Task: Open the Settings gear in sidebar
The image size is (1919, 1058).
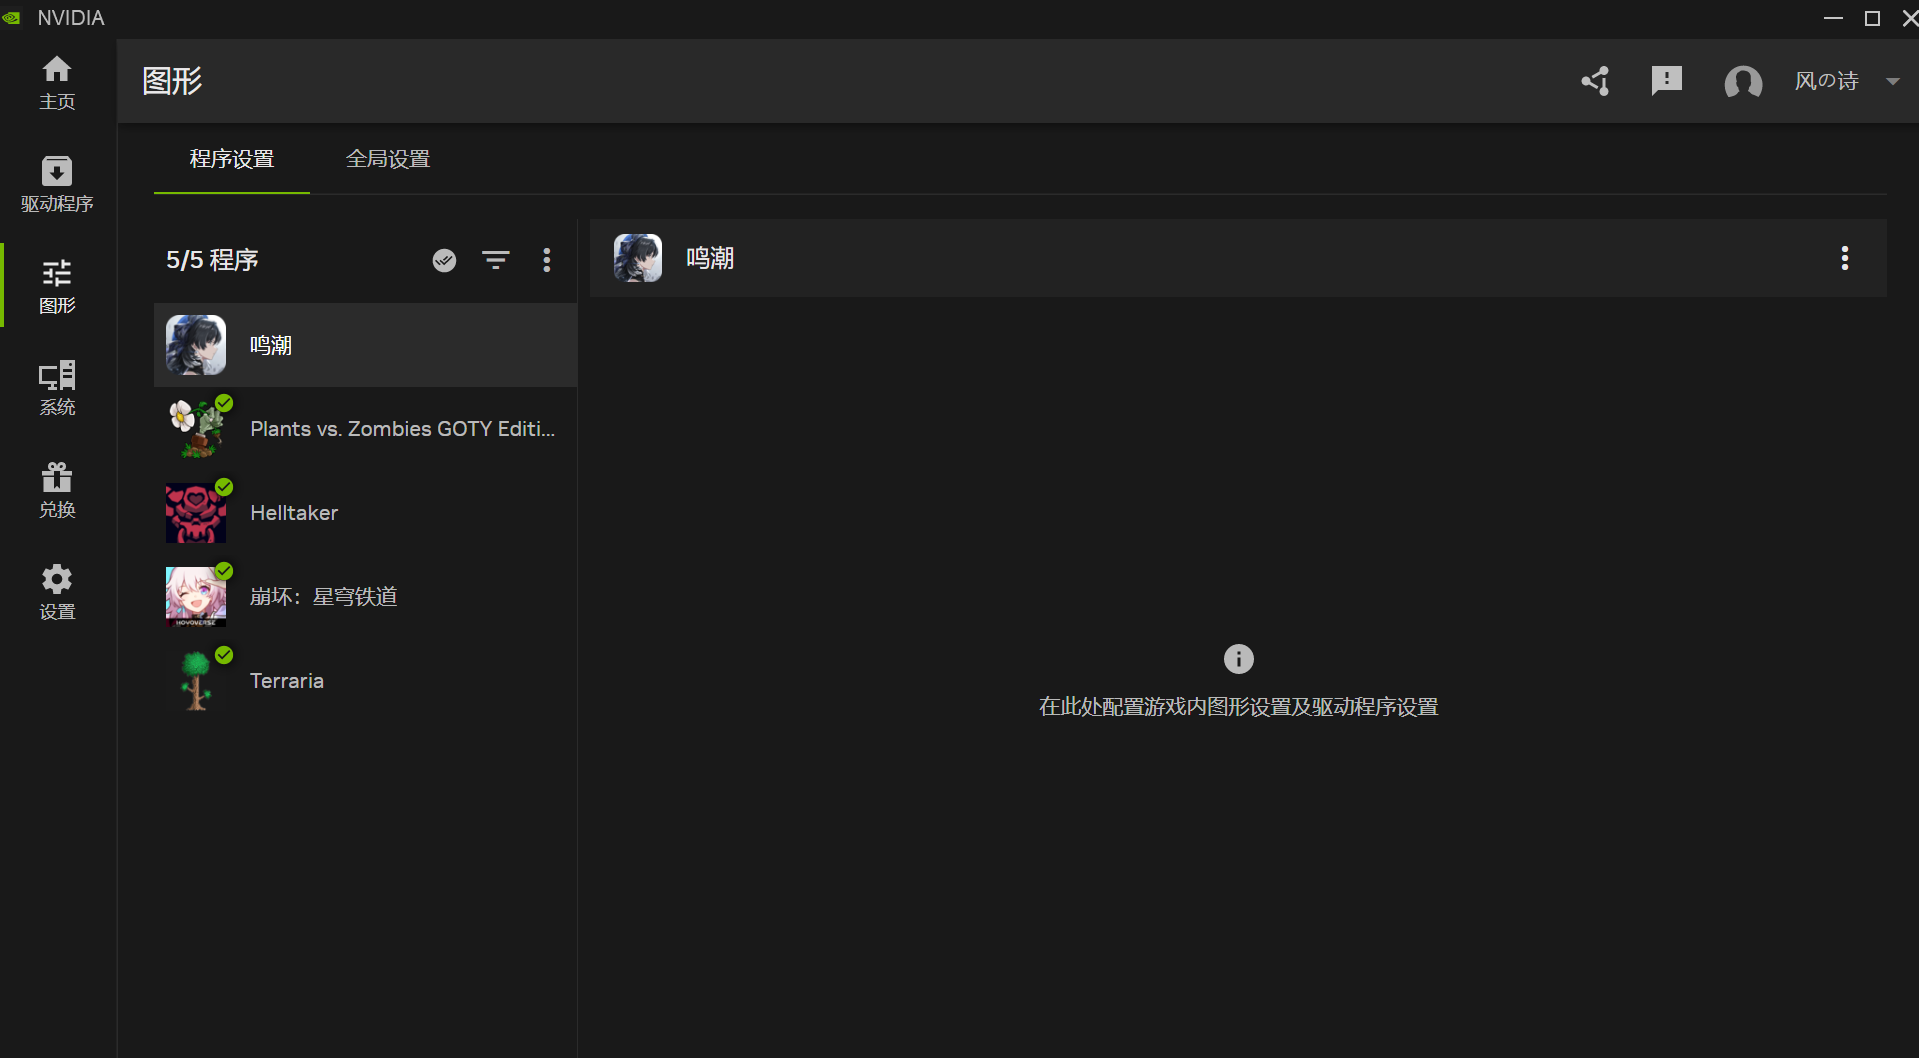Action: [57, 592]
